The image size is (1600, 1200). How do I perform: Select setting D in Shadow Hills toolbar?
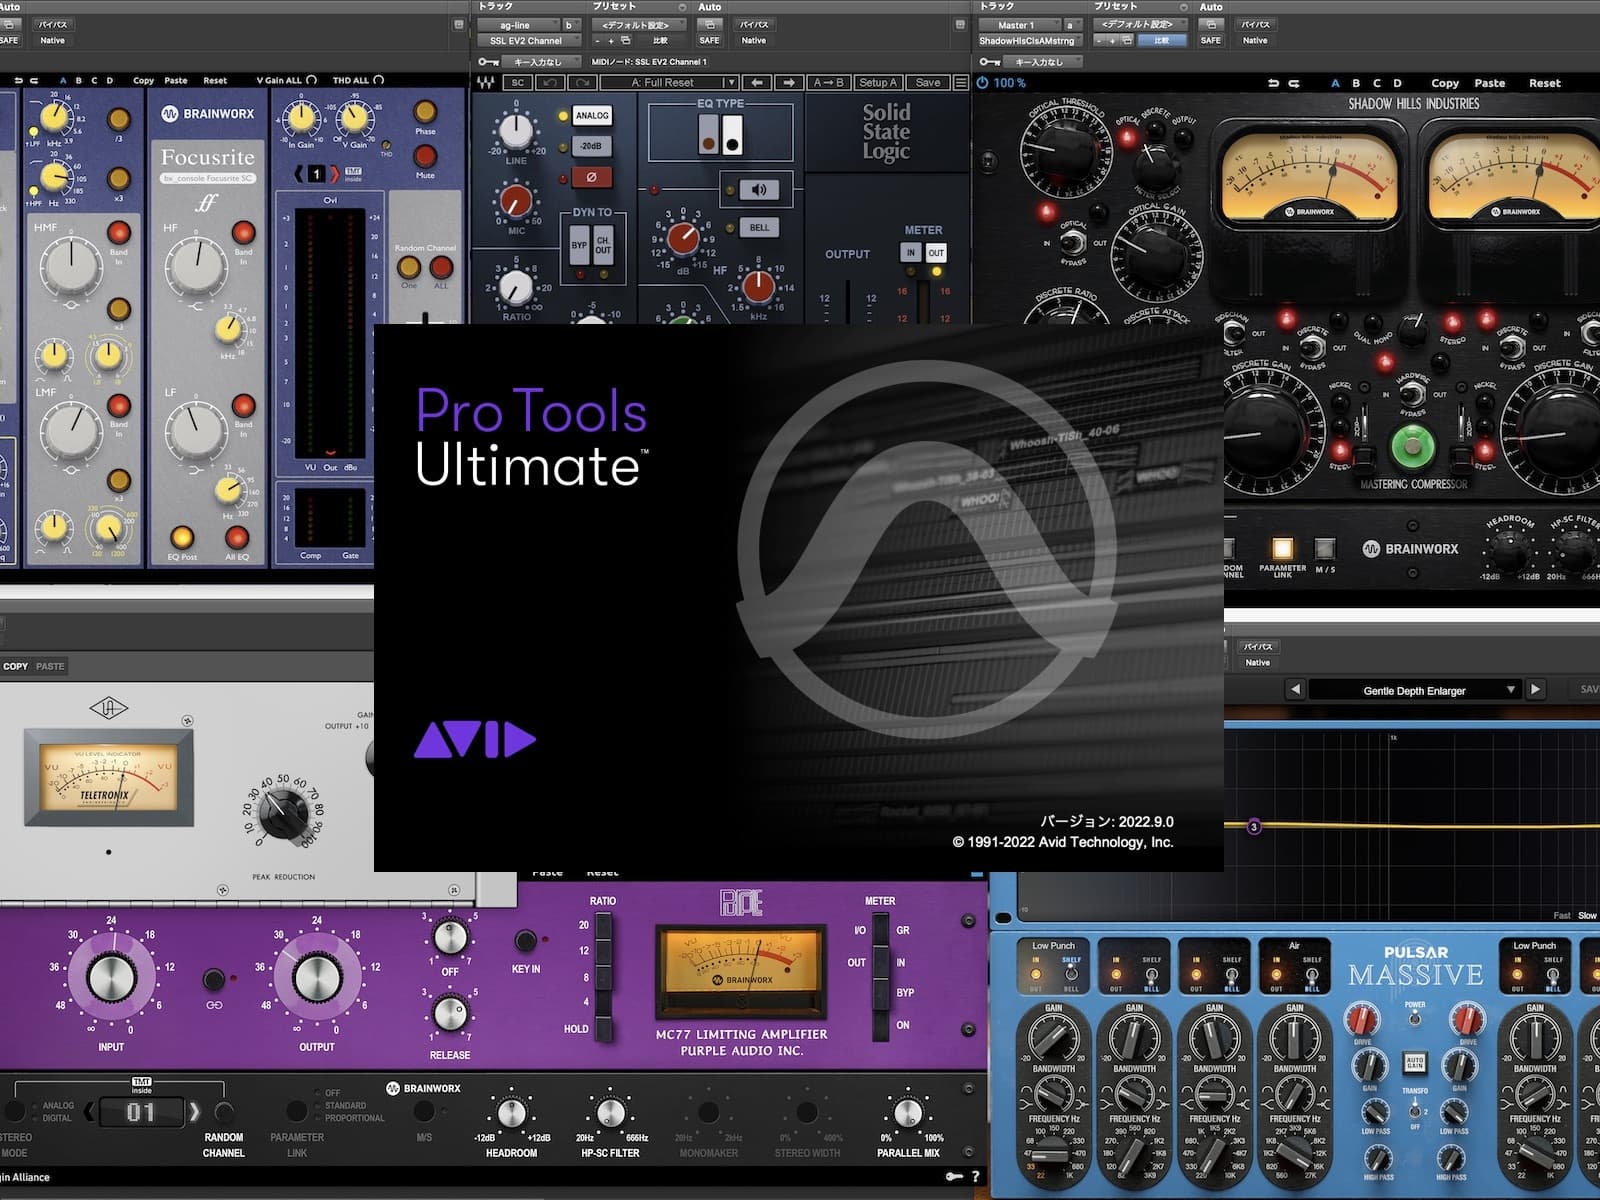point(1397,83)
